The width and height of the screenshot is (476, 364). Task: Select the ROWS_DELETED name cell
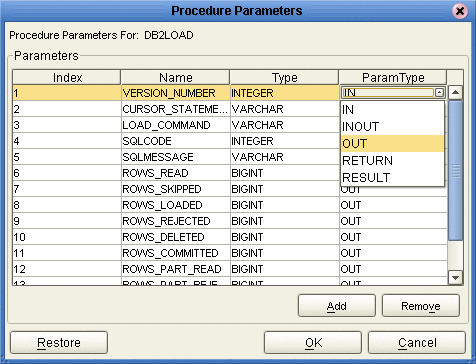coord(176,237)
